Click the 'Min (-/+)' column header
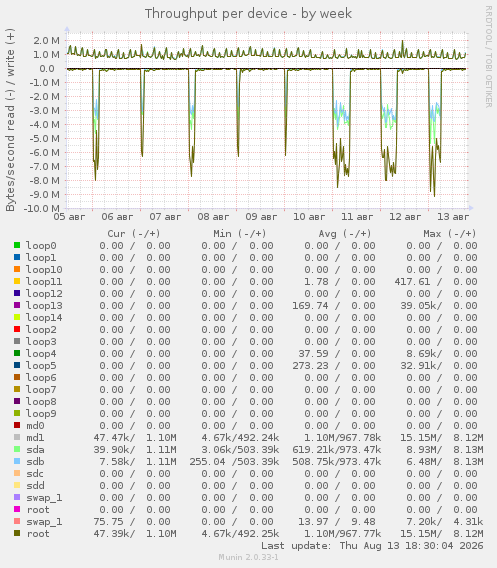Image resolution: width=497 pixels, height=568 pixels. coord(239,234)
